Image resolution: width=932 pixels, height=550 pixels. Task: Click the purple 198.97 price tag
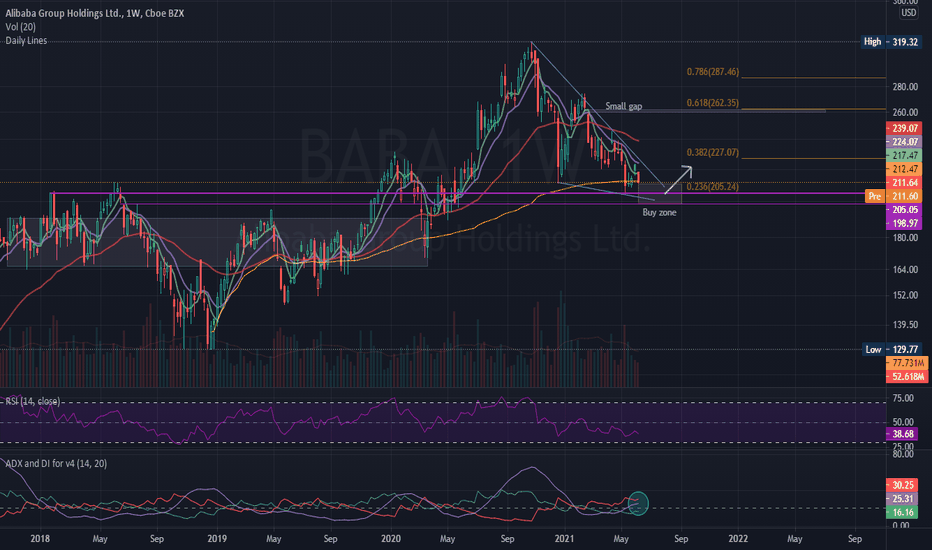tap(903, 223)
